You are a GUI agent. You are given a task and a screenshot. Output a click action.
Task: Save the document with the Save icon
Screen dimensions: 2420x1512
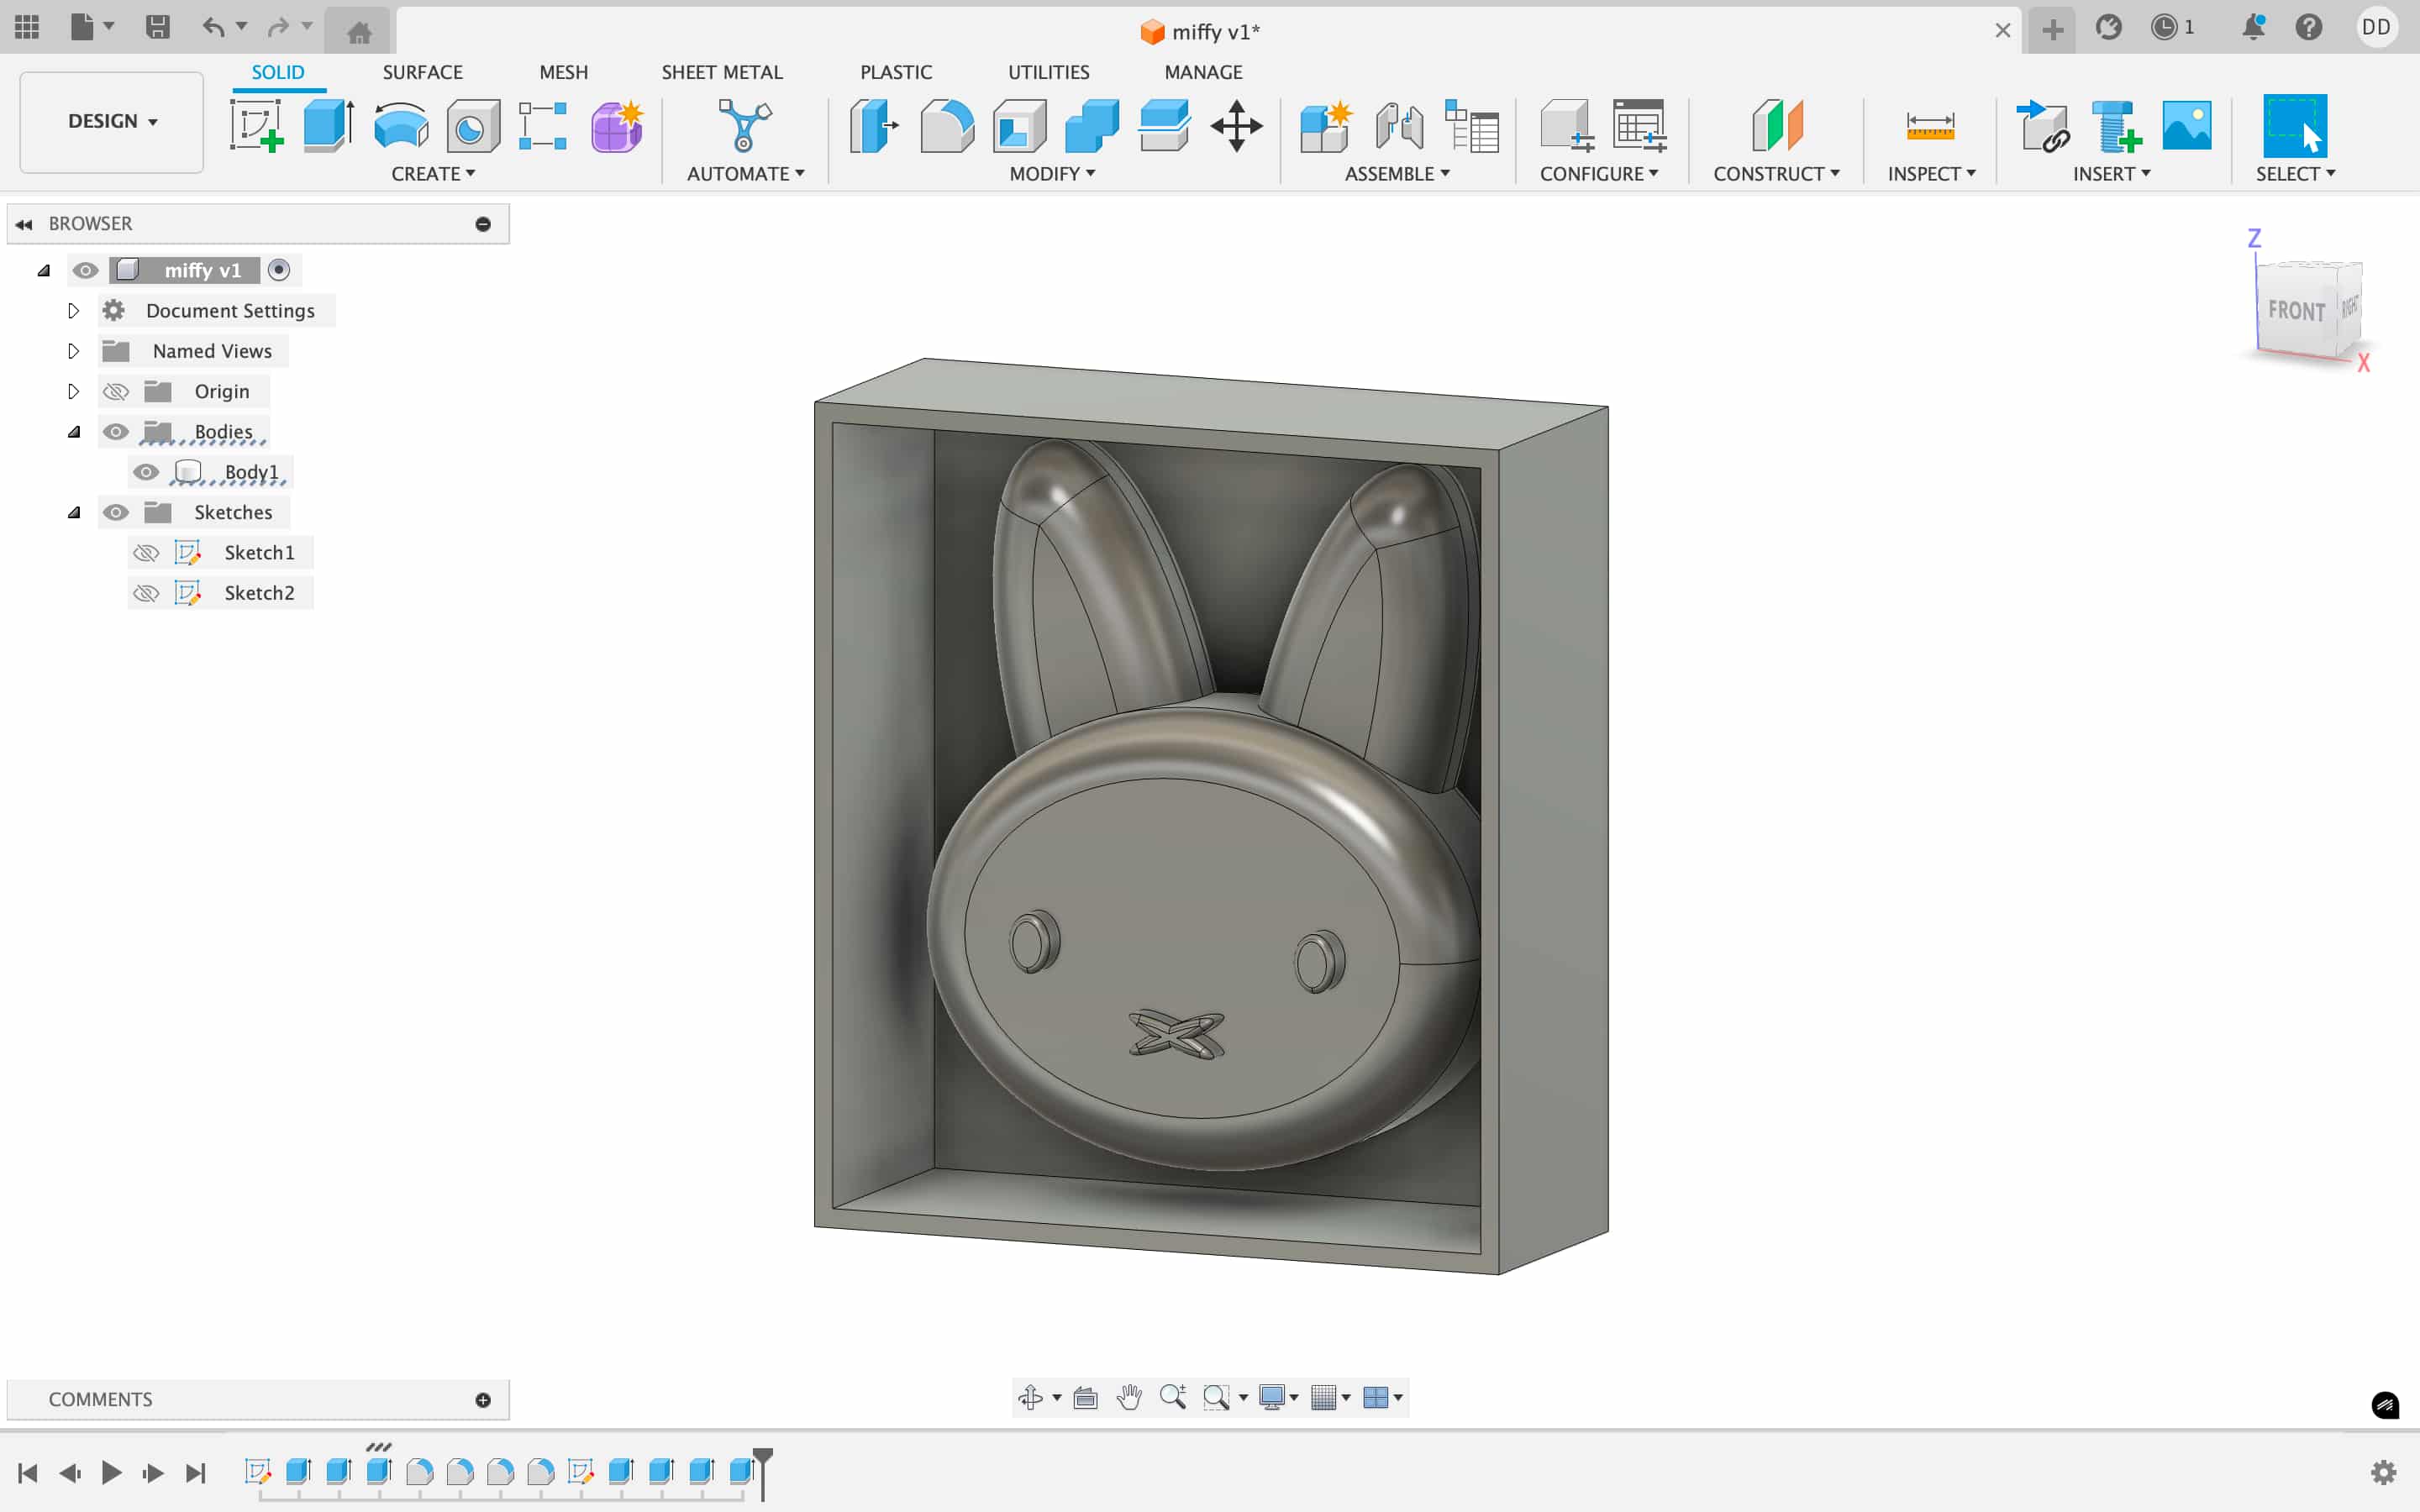coord(157,27)
